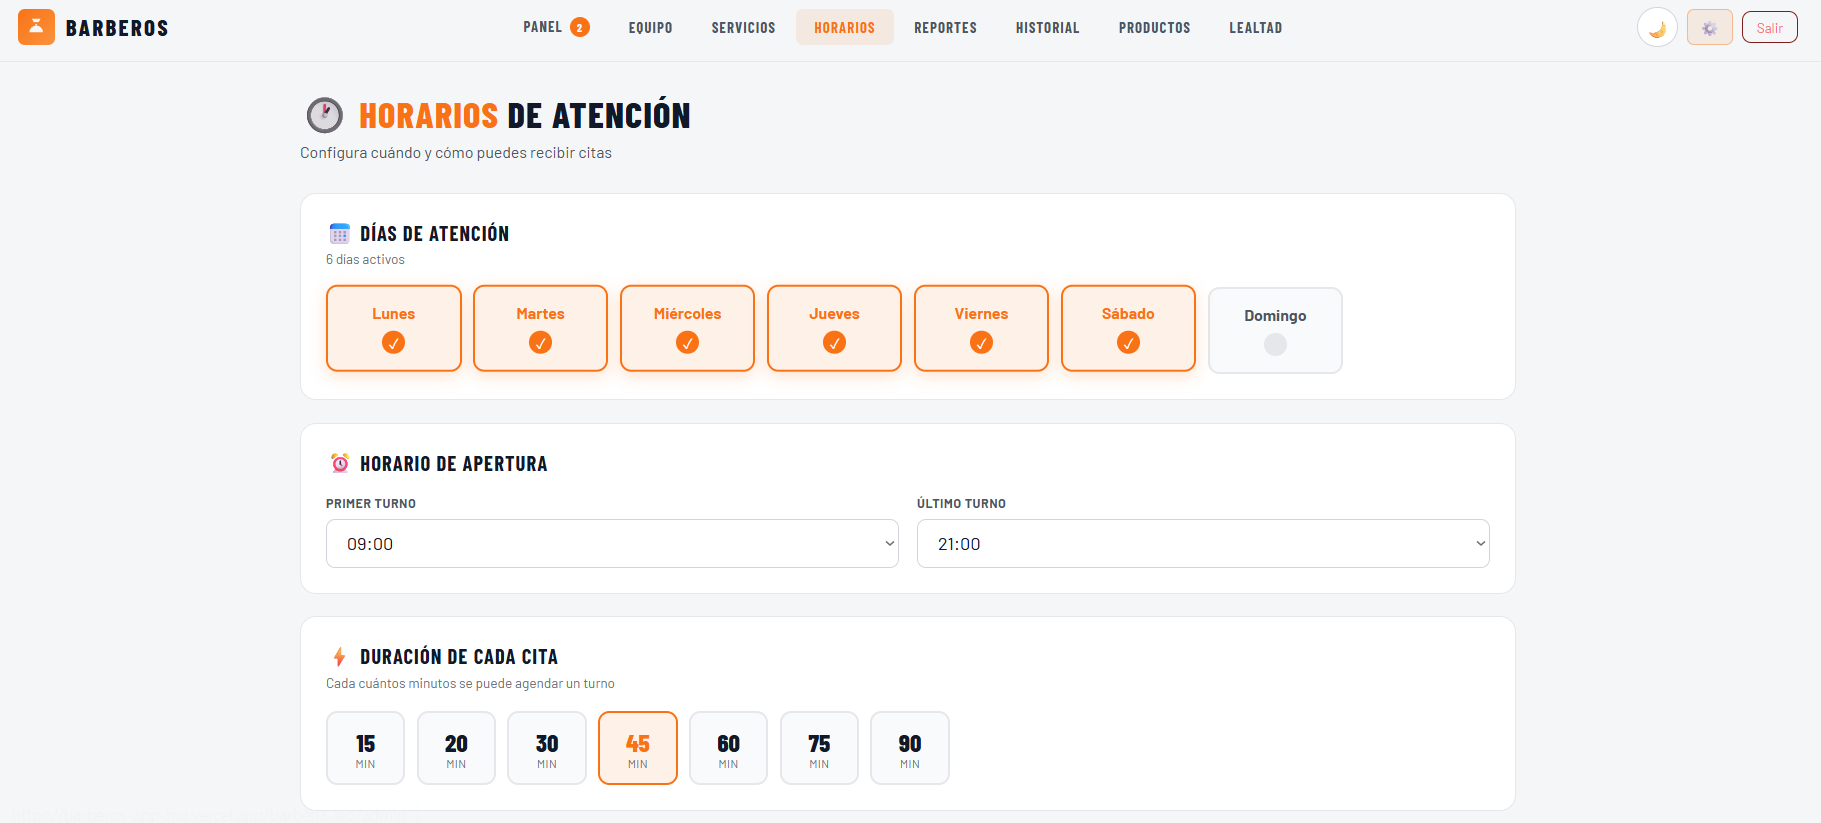The width and height of the screenshot is (1821, 823).
Task: Toggle the Jueves day card
Action: [834, 328]
